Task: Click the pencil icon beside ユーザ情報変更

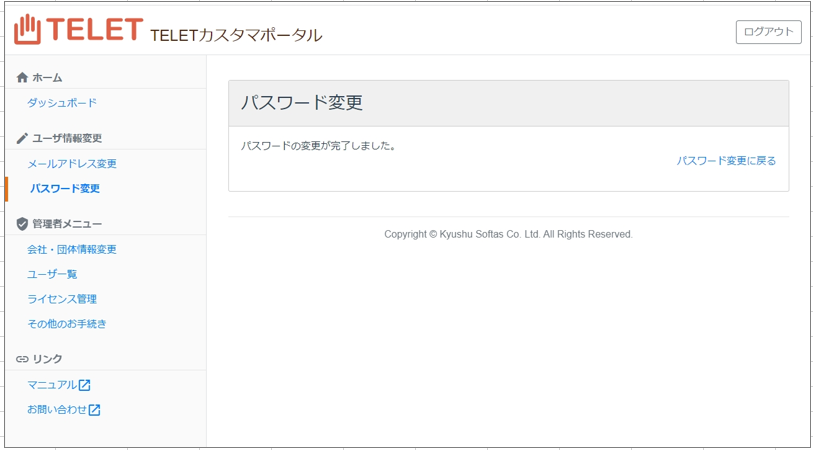Action: click(x=22, y=138)
